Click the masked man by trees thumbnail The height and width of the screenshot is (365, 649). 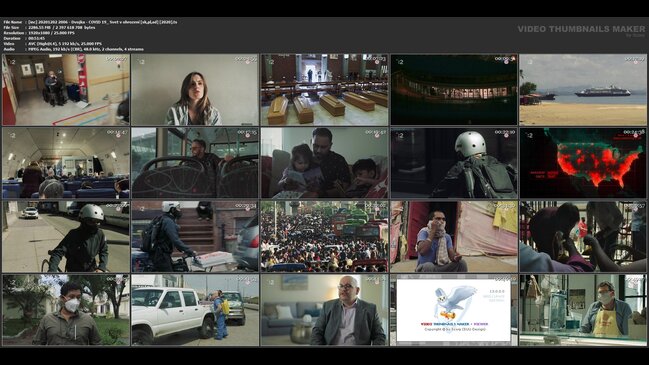[65, 310]
